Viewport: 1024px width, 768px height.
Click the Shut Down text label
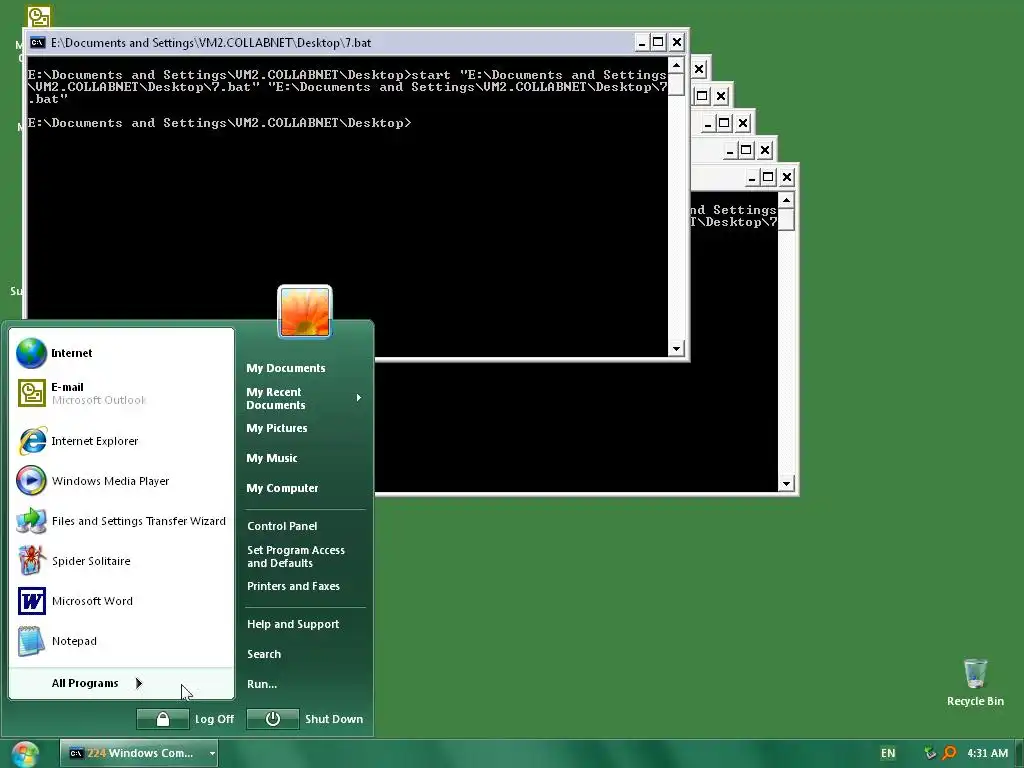[334, 719]
